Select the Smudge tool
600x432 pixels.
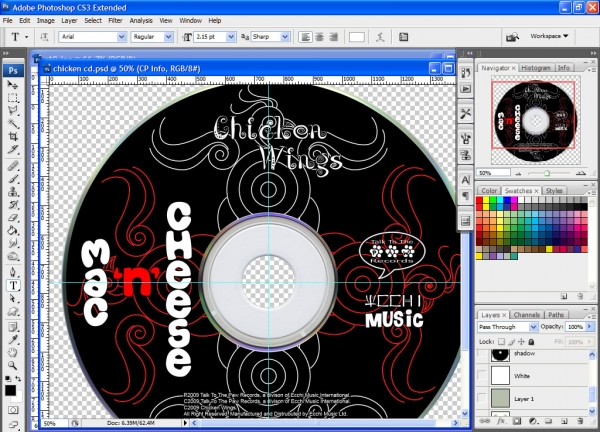pos(13,243)
